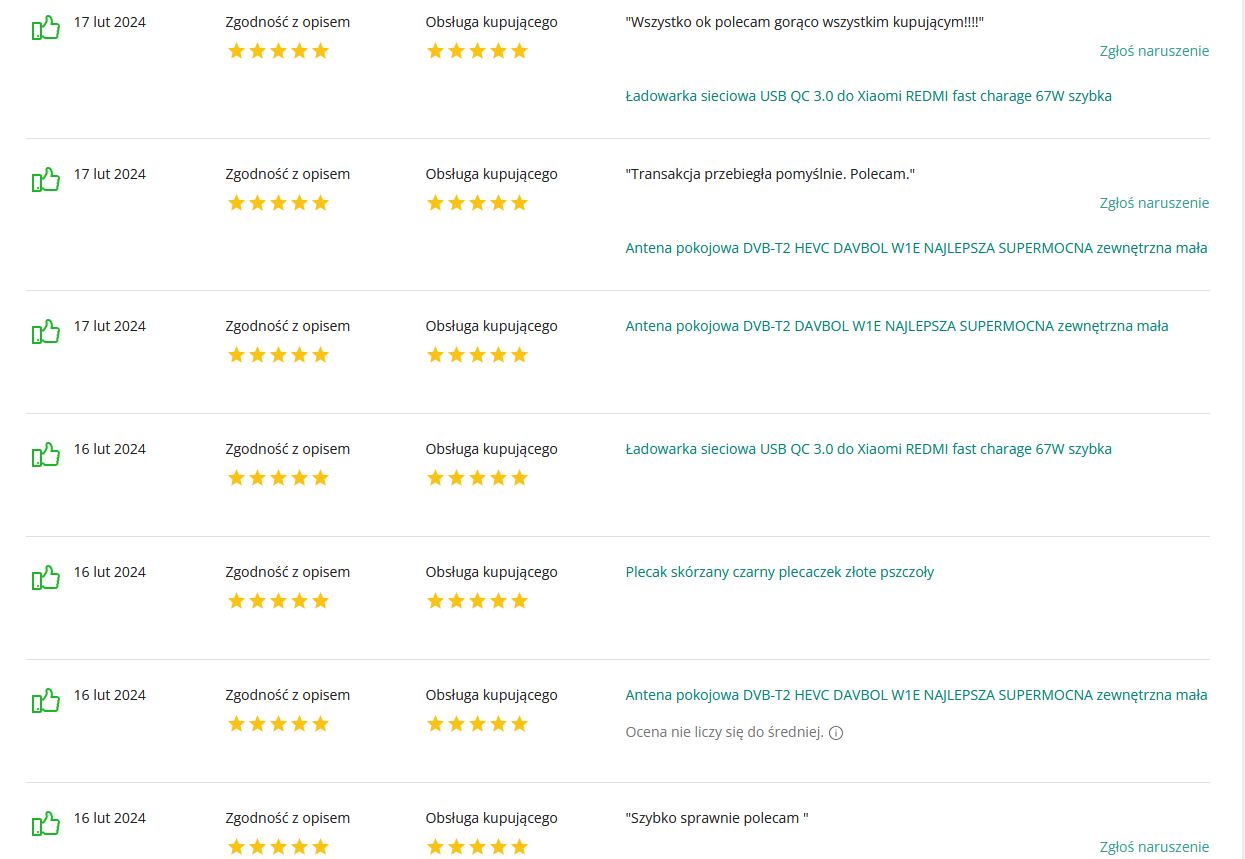The height and width of the screenshot is (859, 1245).
Task: Click thumbs-up icon in 16 lut Ładowarka row
Action: [46, 454]
